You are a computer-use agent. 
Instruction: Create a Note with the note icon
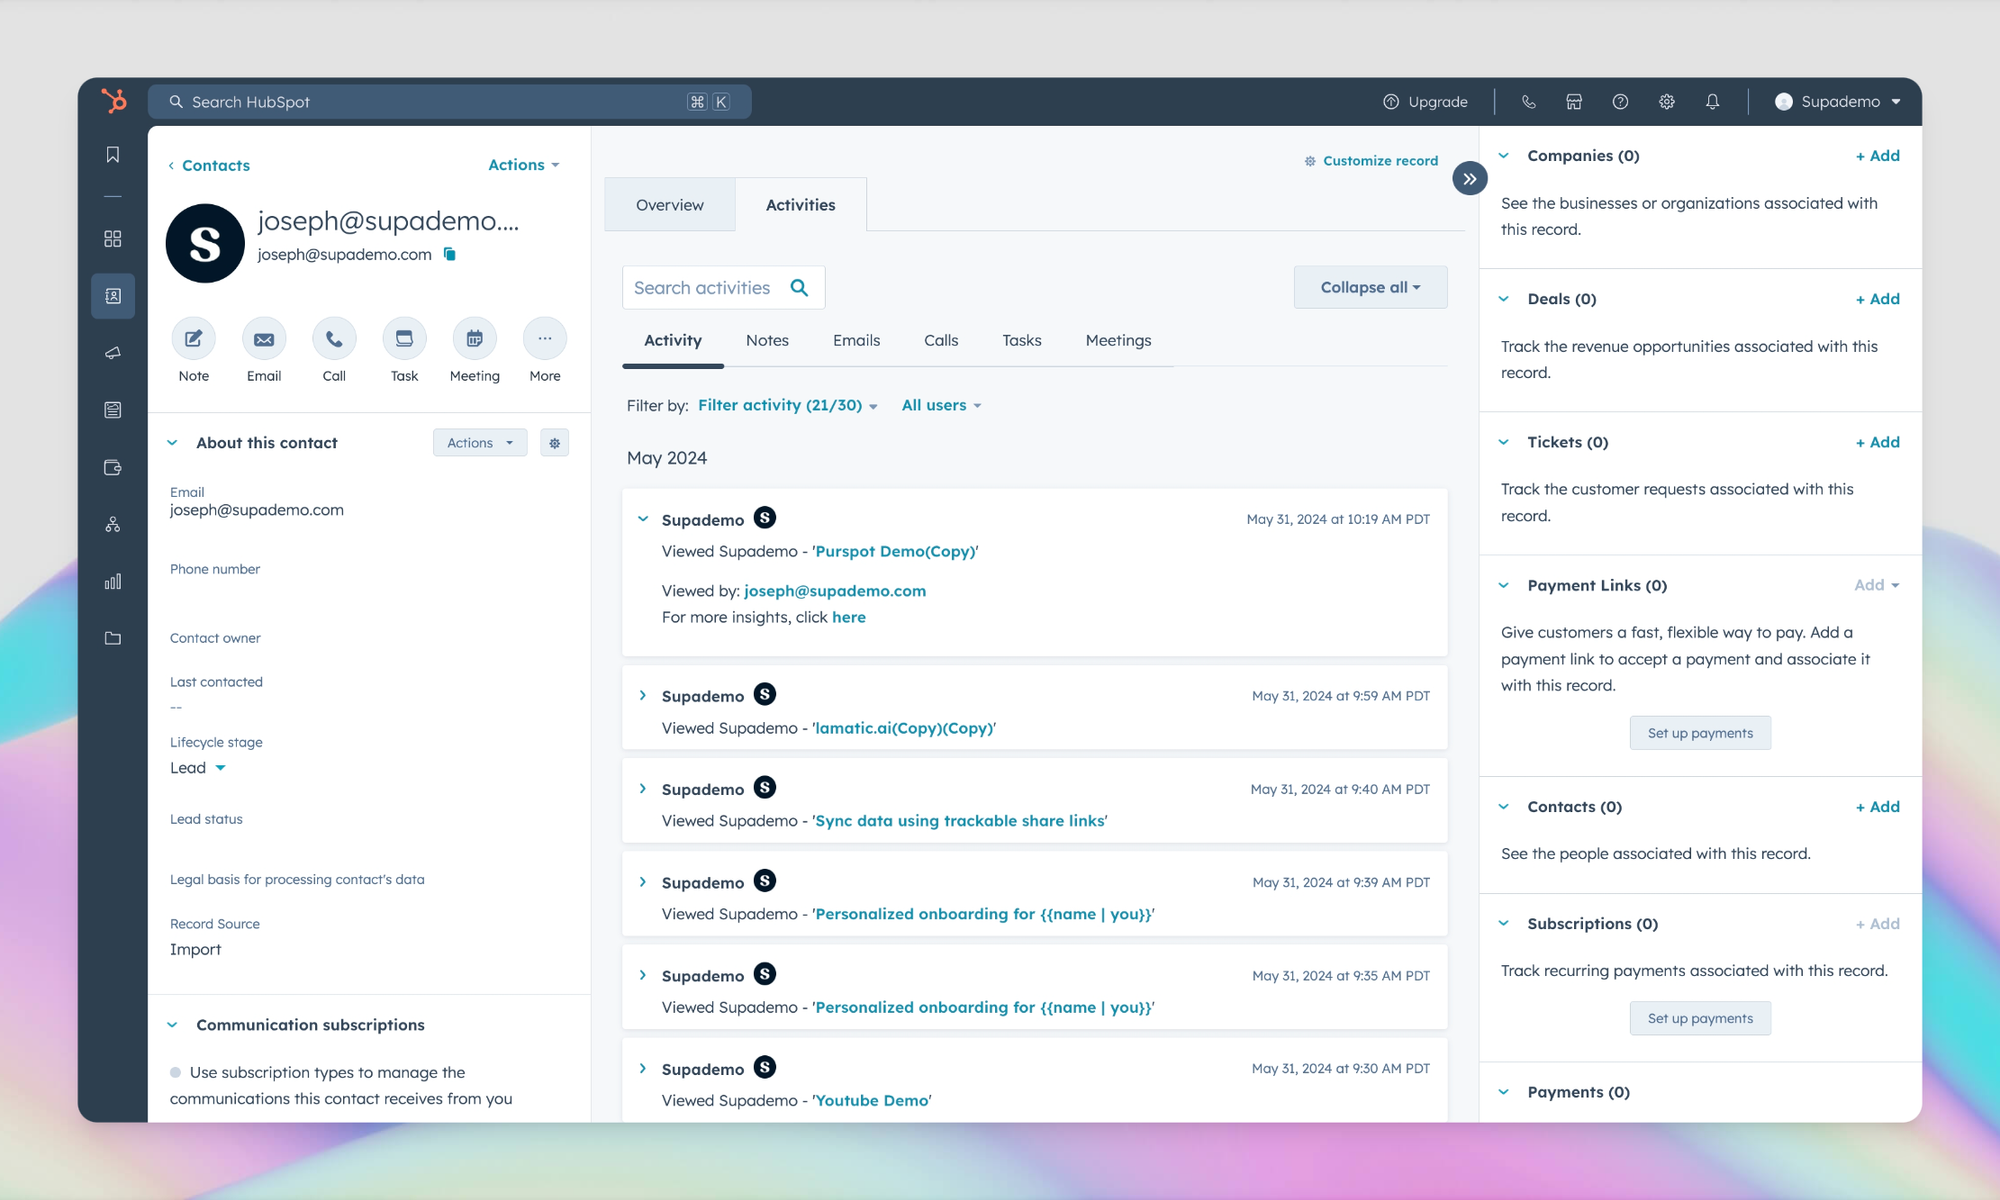194,339
